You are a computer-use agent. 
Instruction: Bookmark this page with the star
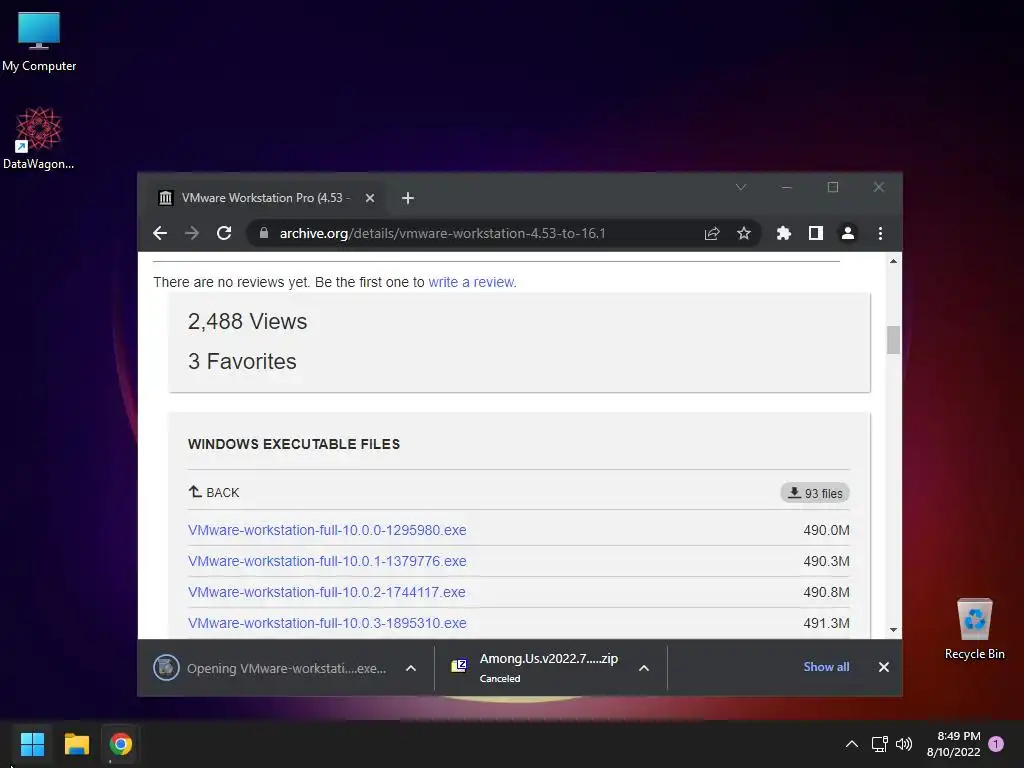(x=744, y=233)
